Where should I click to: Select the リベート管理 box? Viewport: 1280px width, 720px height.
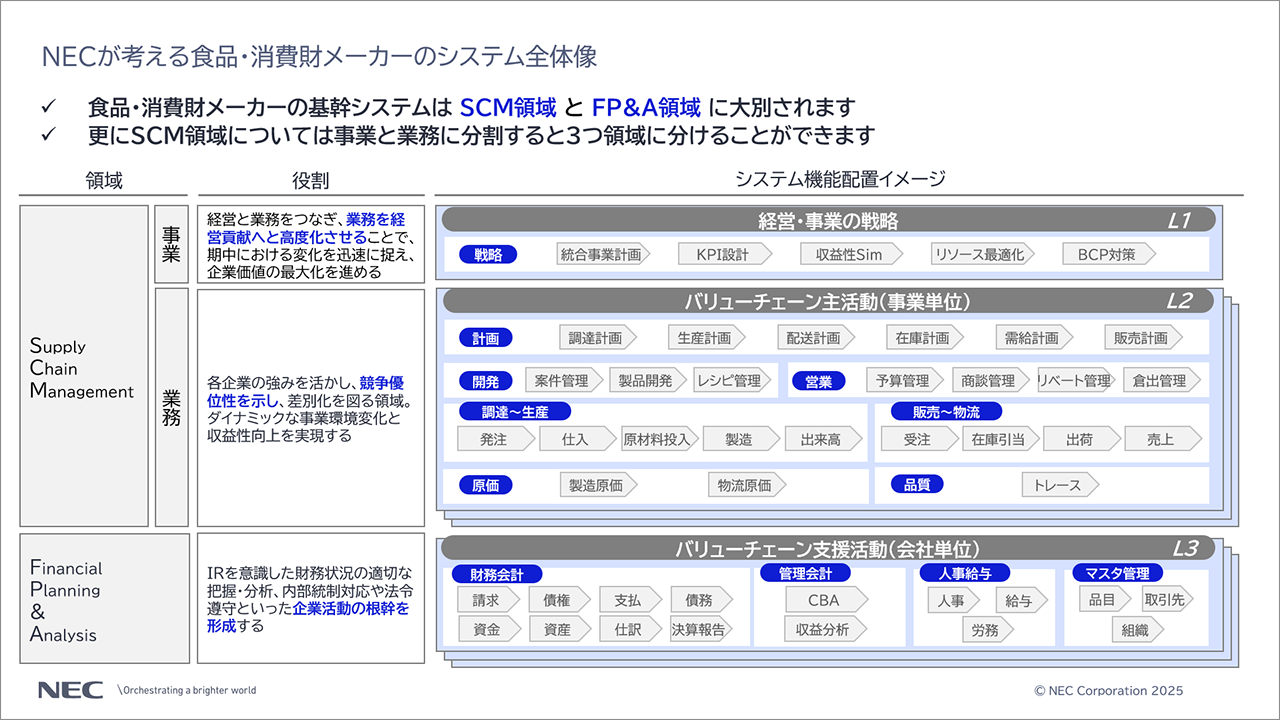click(1075, 380)
